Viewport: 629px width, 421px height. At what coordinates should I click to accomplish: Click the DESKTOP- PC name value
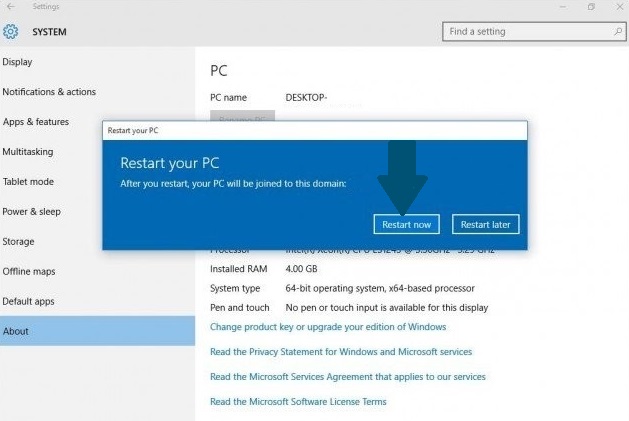click(x=306, y=98)
